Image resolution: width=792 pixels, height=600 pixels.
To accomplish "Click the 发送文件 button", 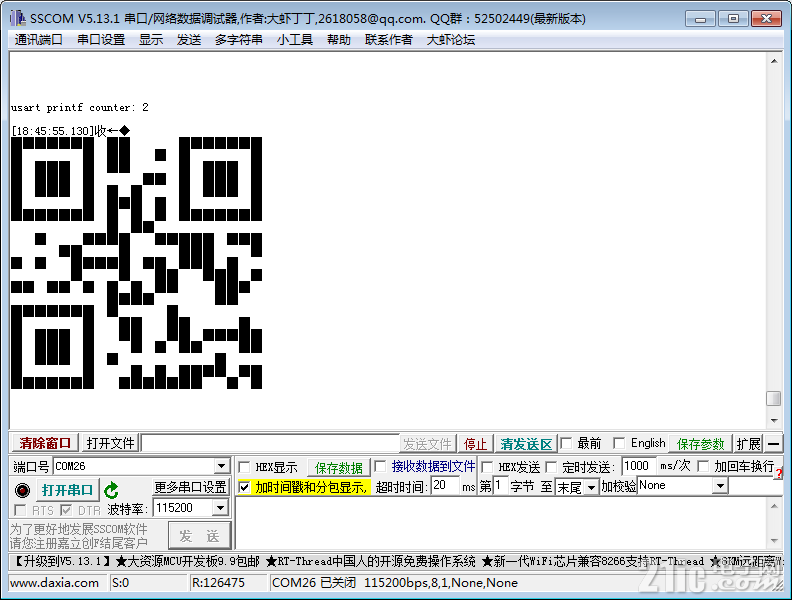I will (x=427, y=444).
